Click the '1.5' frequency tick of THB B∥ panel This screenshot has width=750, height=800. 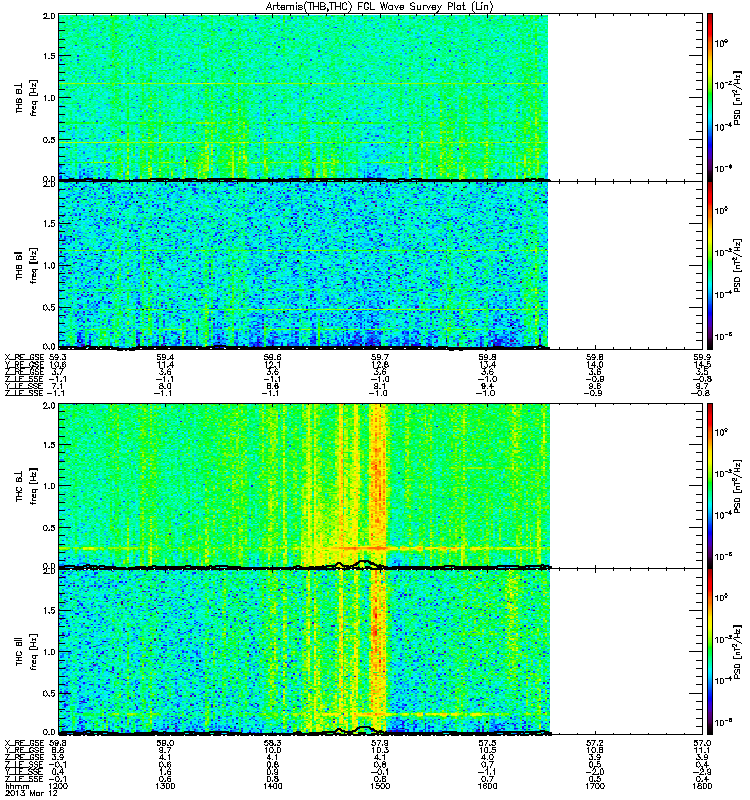tap(49, 223)
